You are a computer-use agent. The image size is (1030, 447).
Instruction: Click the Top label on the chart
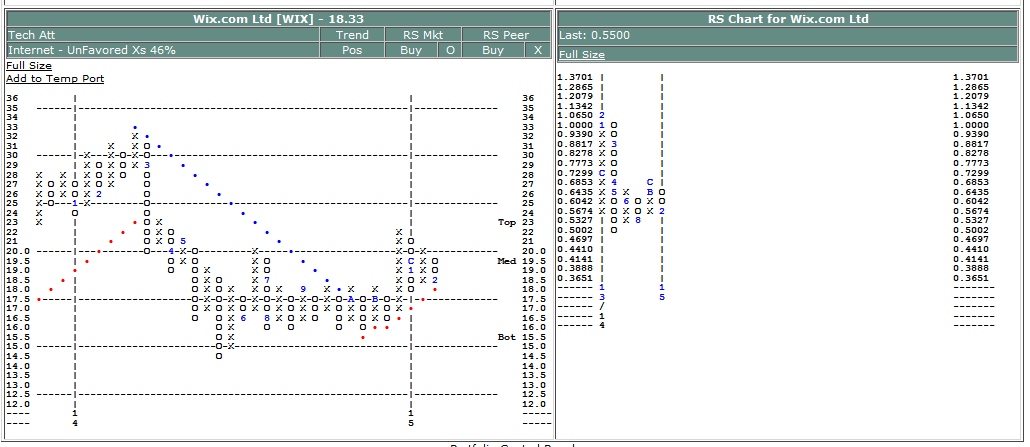click(507, 222)
